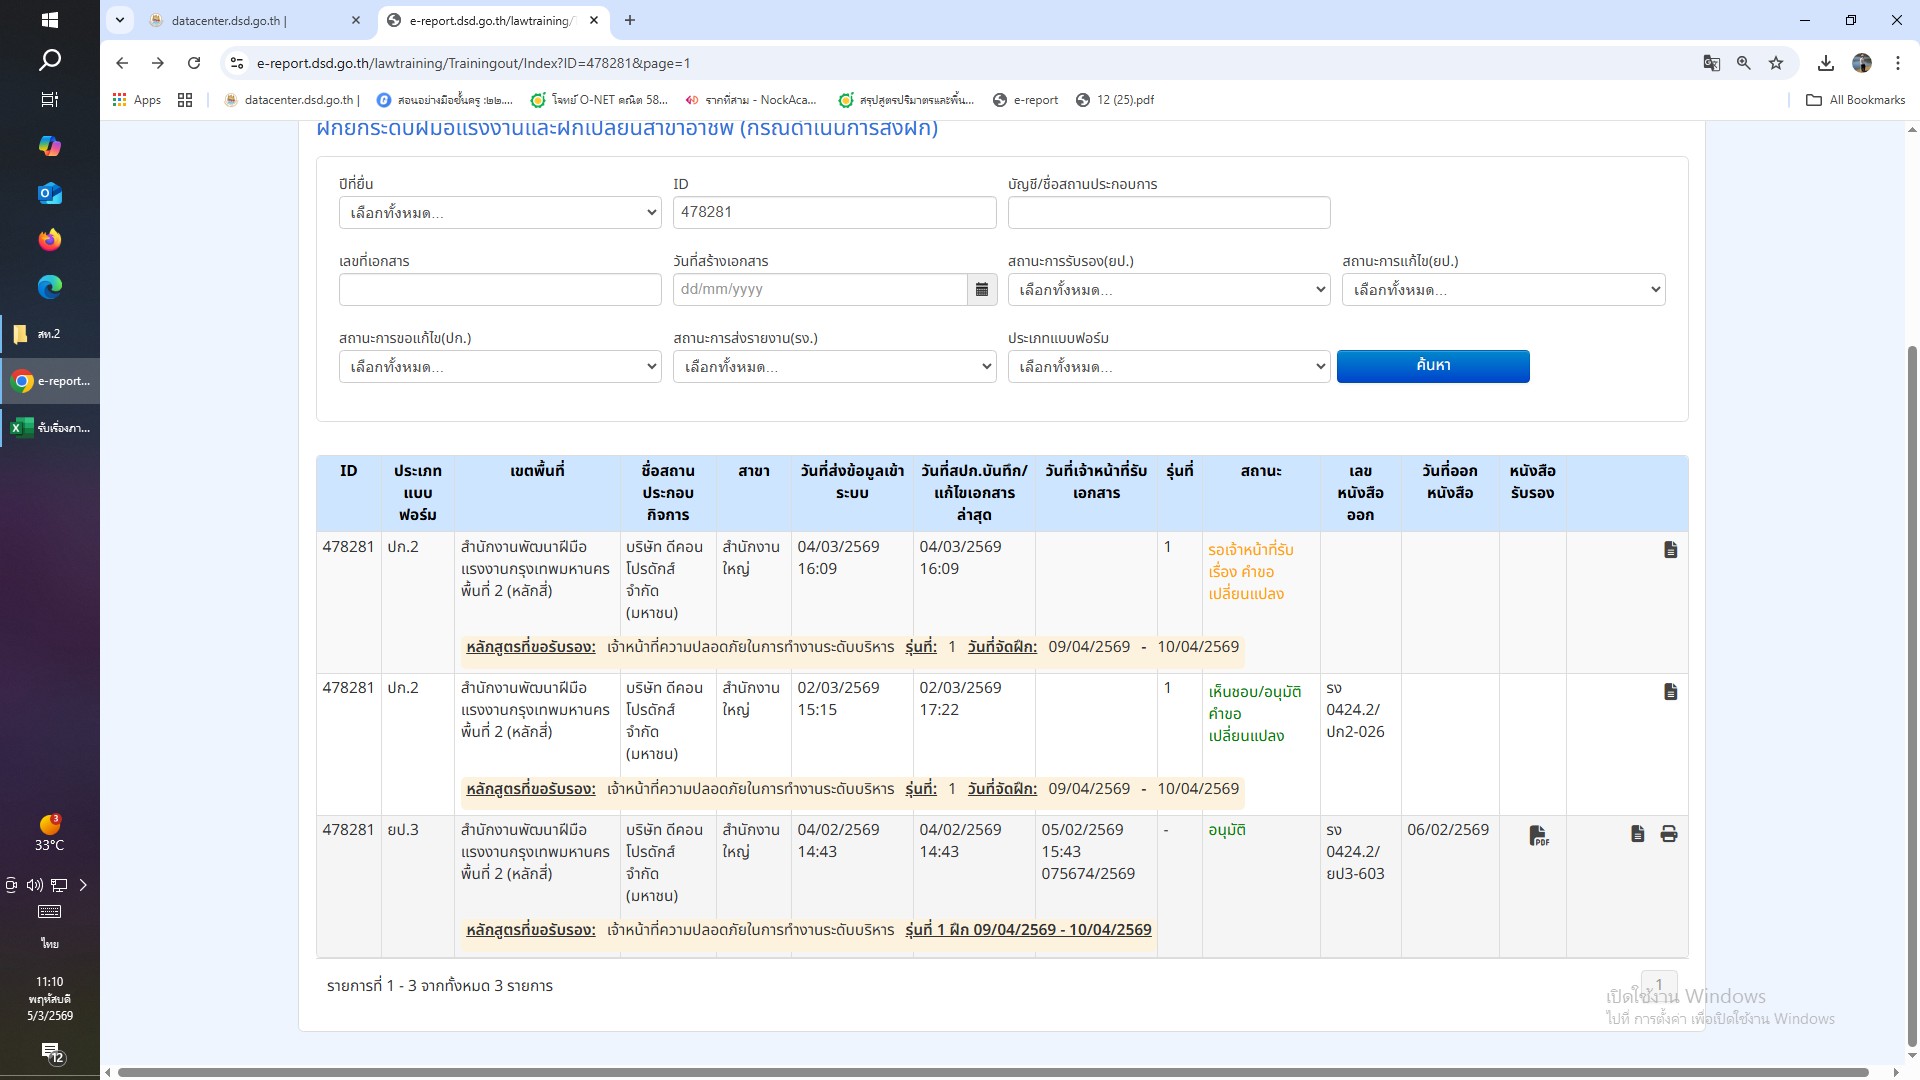
Task: Click the PDF certificate icon in the bottom row
Action: click(x=1538, y=836)
